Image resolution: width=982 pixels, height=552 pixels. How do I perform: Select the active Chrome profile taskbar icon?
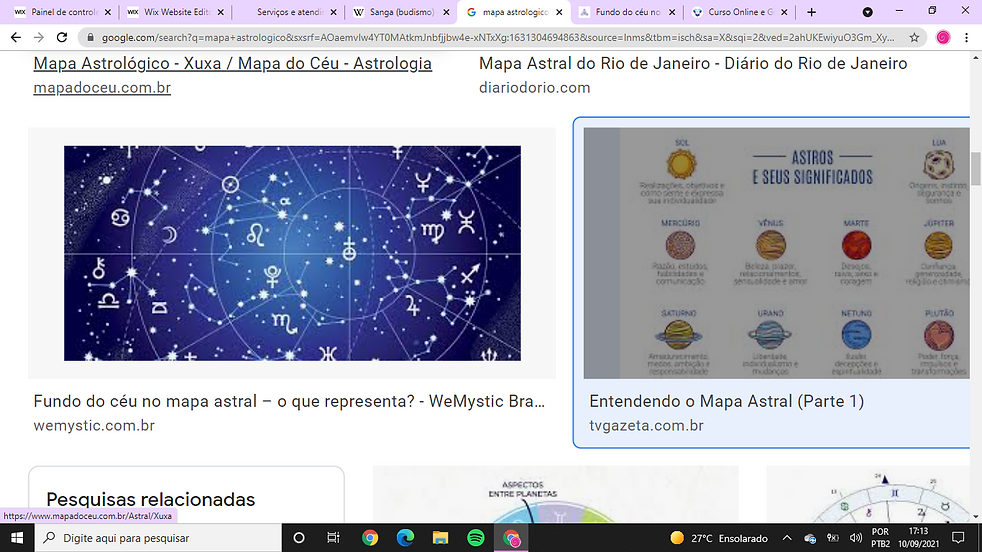coord(511,538)
